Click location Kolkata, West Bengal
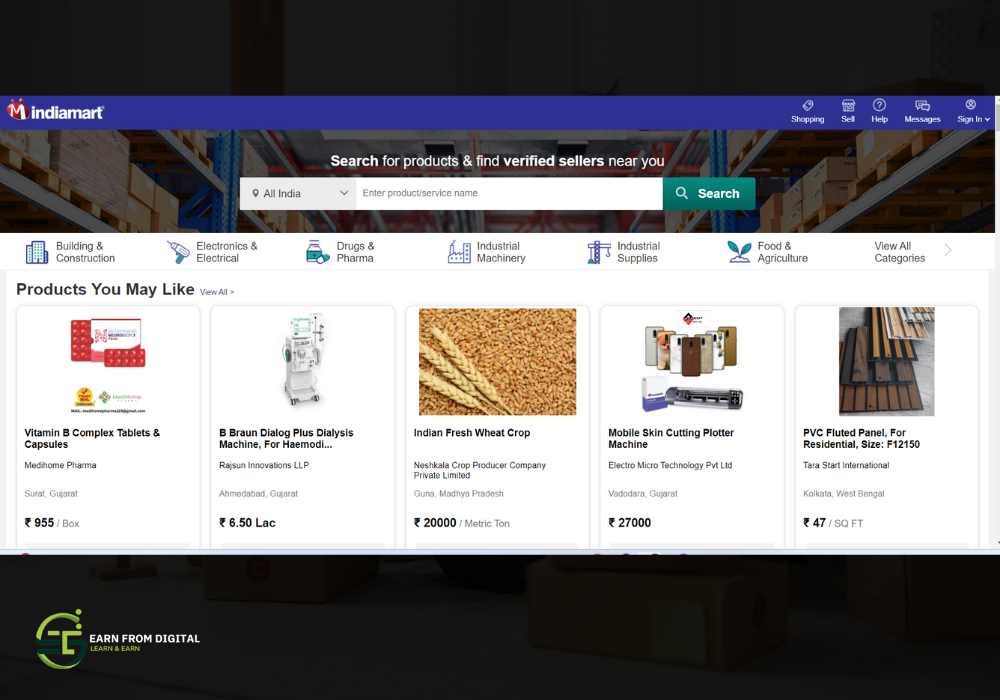Viewport: 1000px width, 700px height. coord(843,493)
